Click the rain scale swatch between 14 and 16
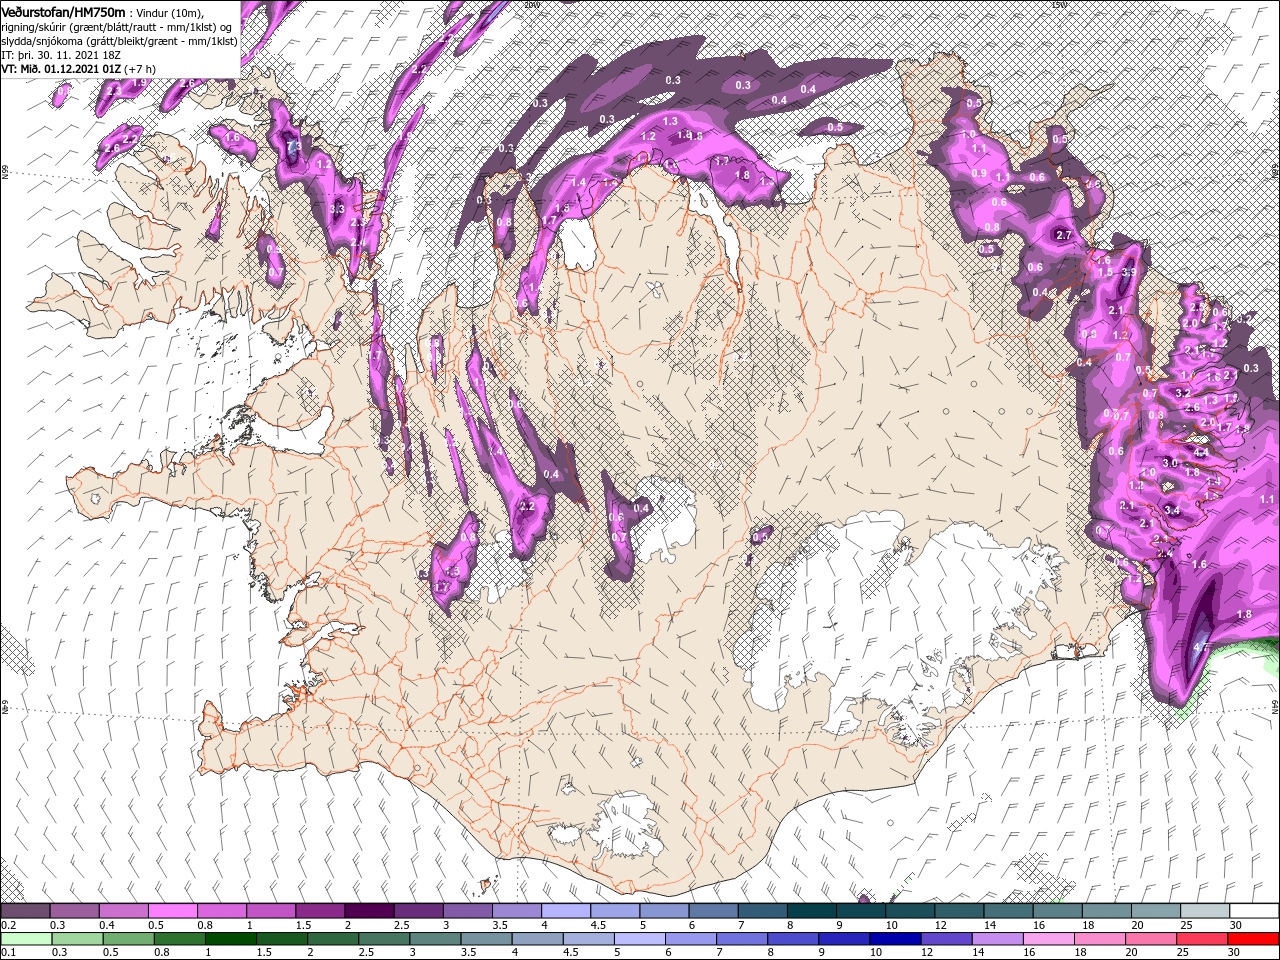This screenshot has height=960, width=1280. click(x=996, y=938)
